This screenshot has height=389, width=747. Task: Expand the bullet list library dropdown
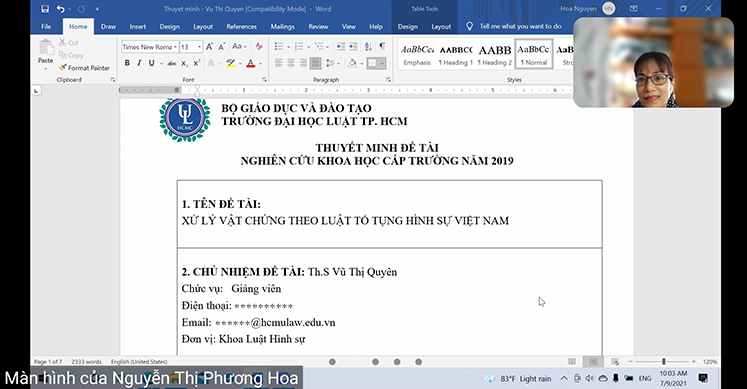click(x=288, y=47)
